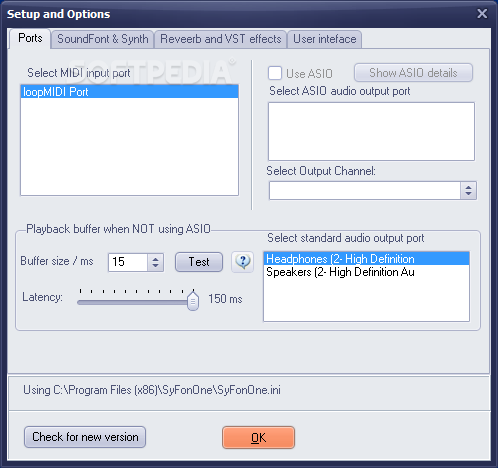The height and width of the screenshot is (468, 498).
Task: Switch to the User inteface tab
Action: tap(325, 39)
